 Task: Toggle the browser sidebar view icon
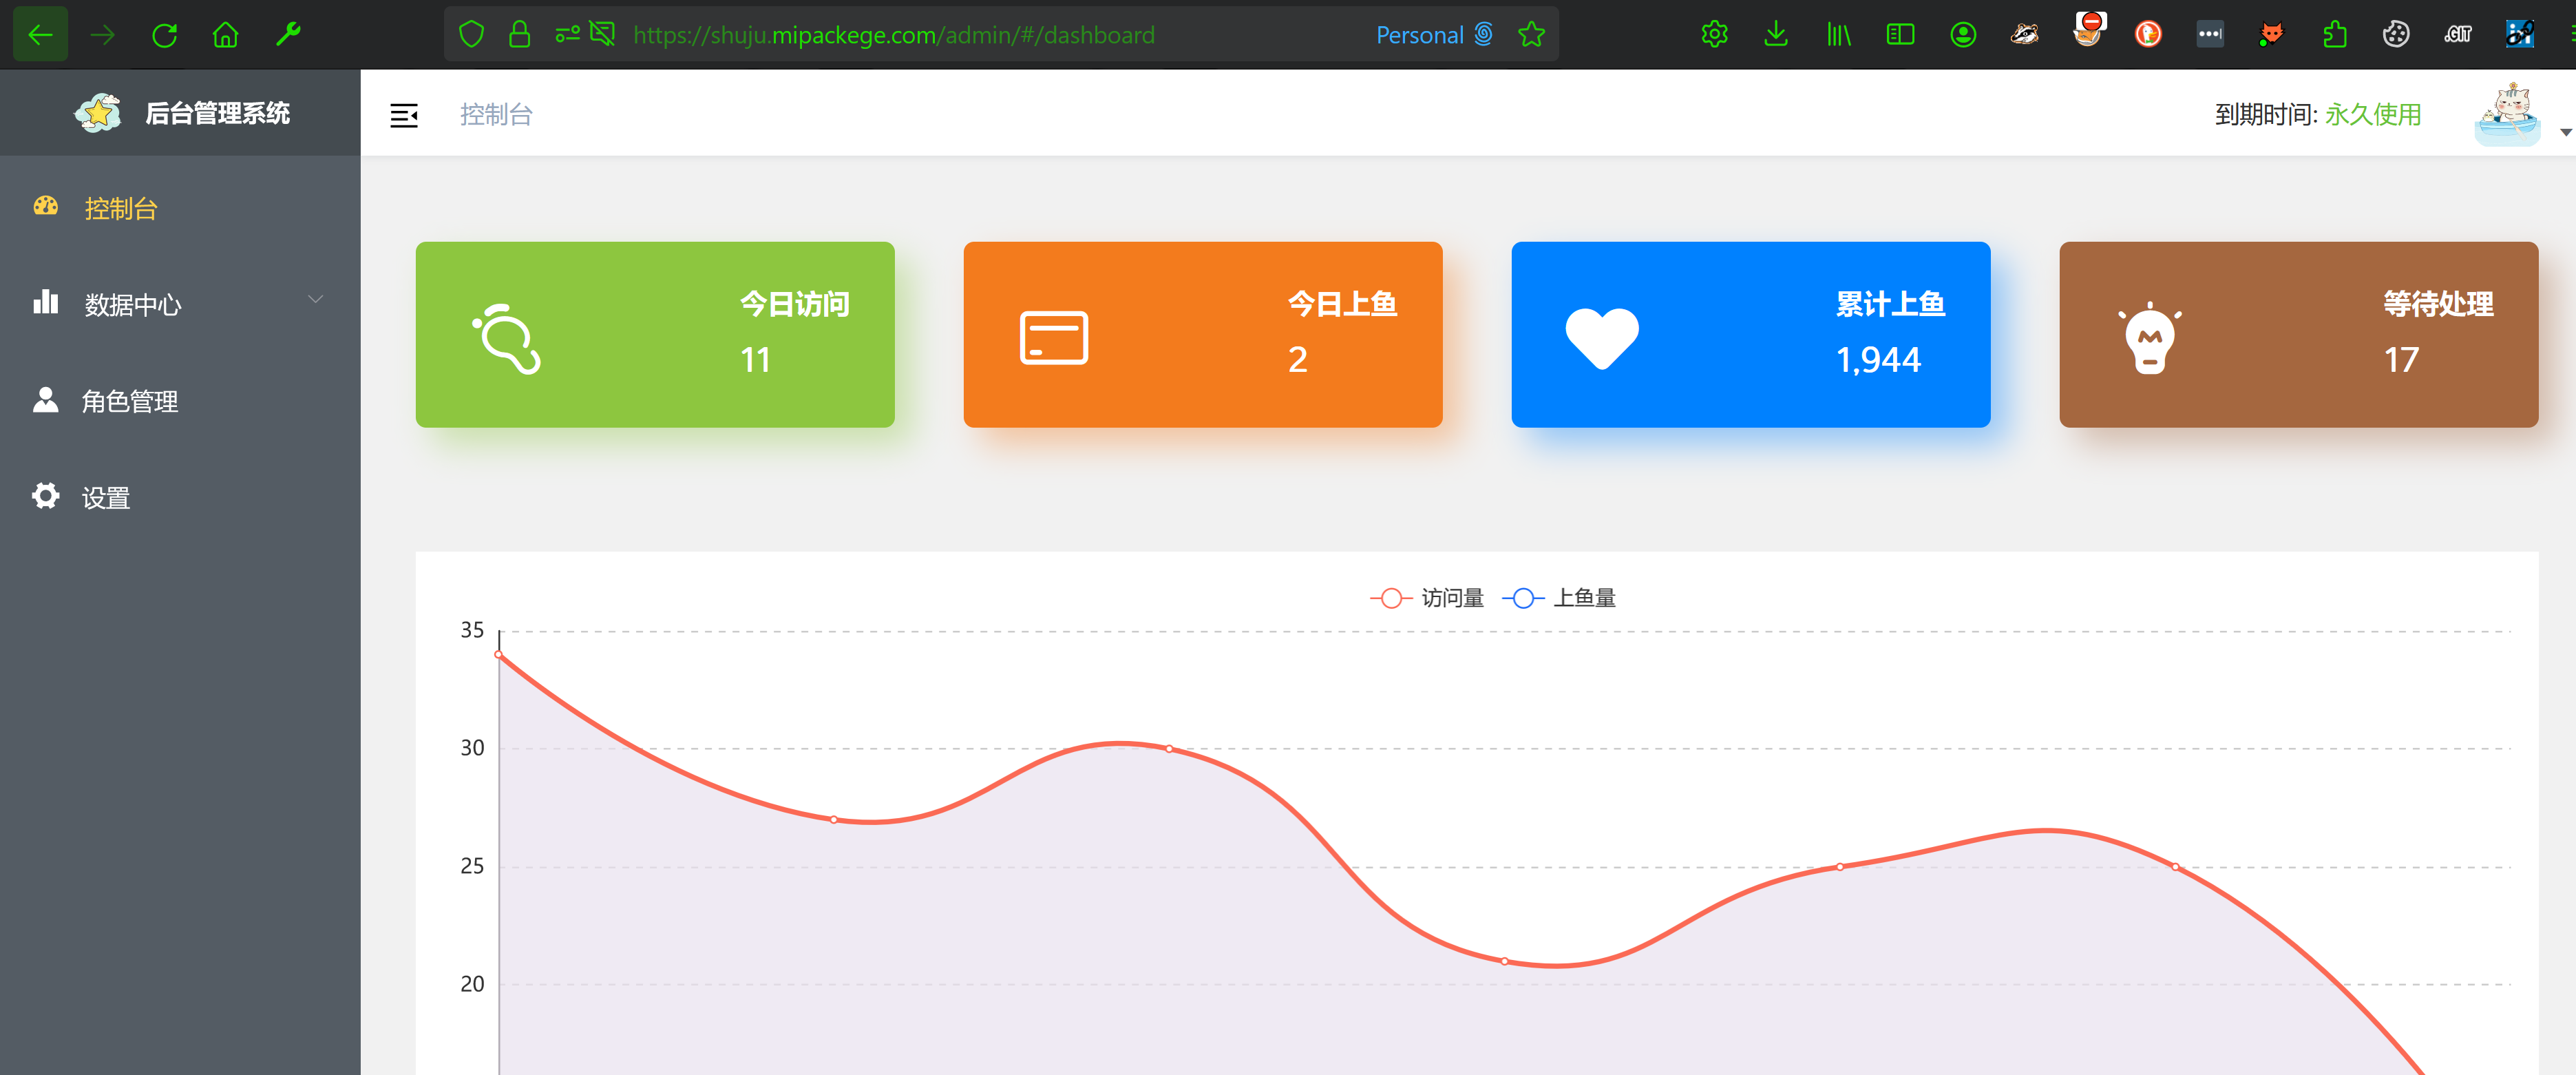[x=1900, y=35]
